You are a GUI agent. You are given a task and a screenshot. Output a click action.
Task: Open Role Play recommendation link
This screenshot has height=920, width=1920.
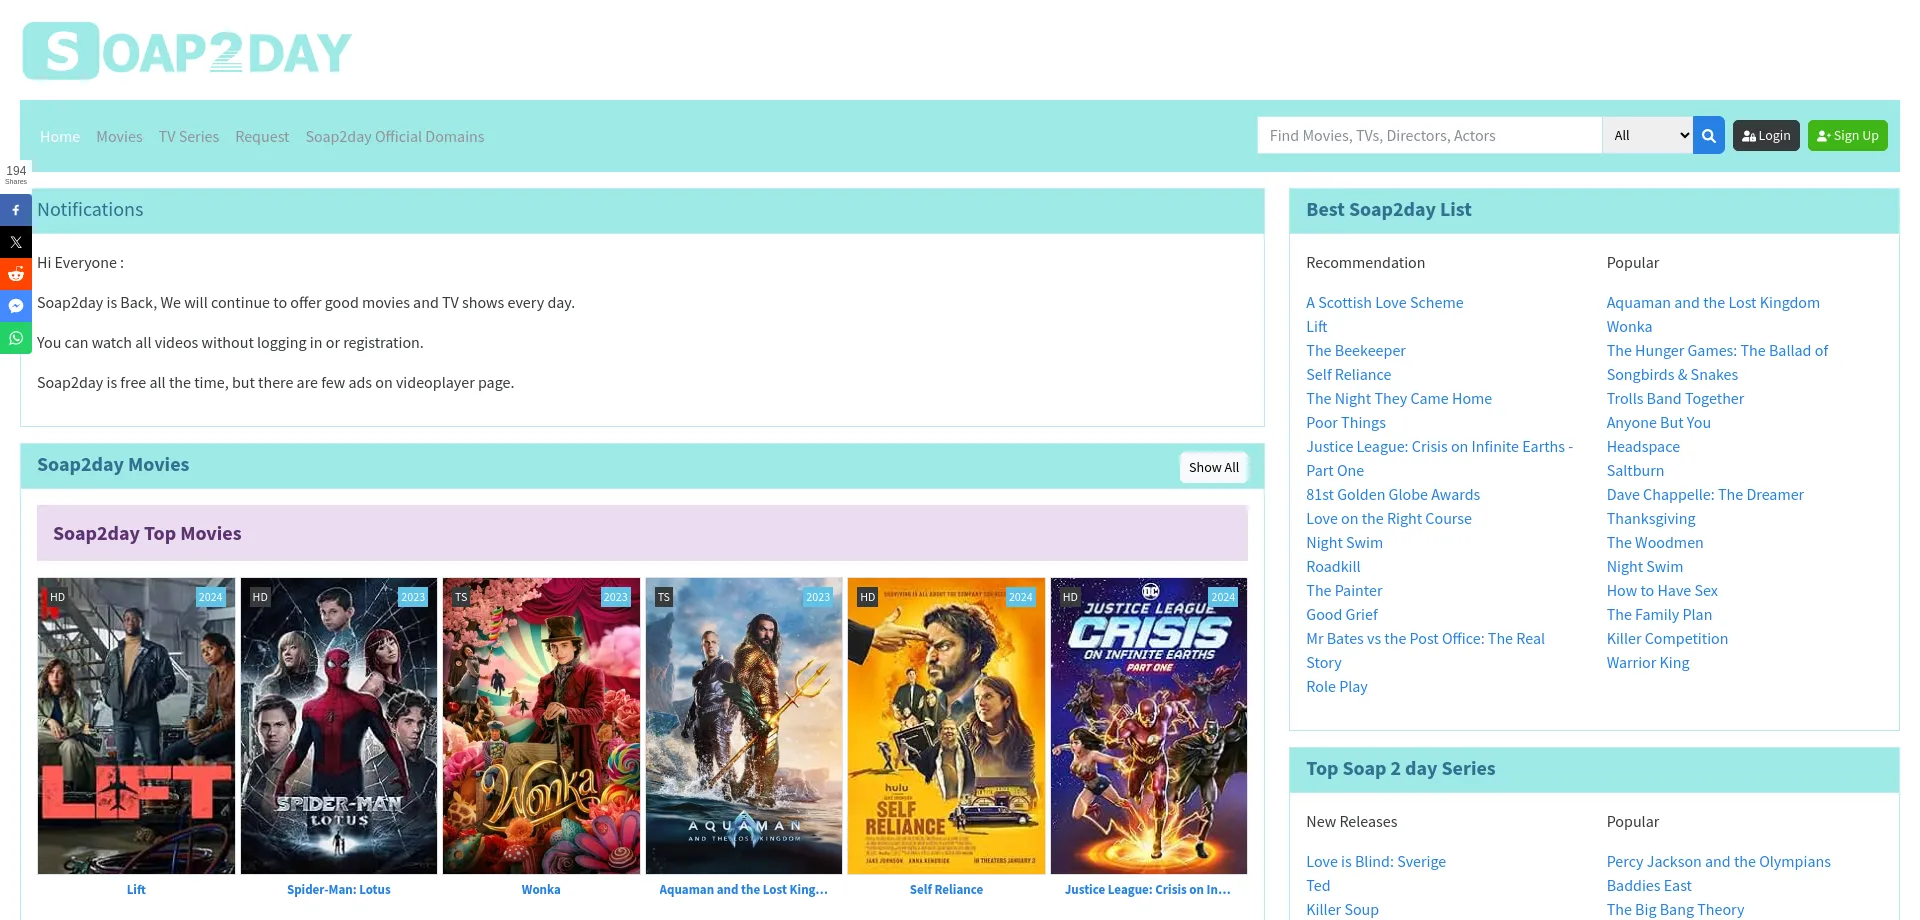click(x=1336, y=687)
